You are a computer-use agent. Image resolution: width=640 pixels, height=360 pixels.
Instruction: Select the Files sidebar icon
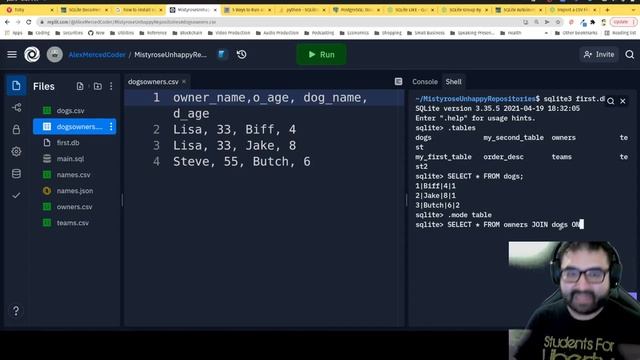(16, 85)
